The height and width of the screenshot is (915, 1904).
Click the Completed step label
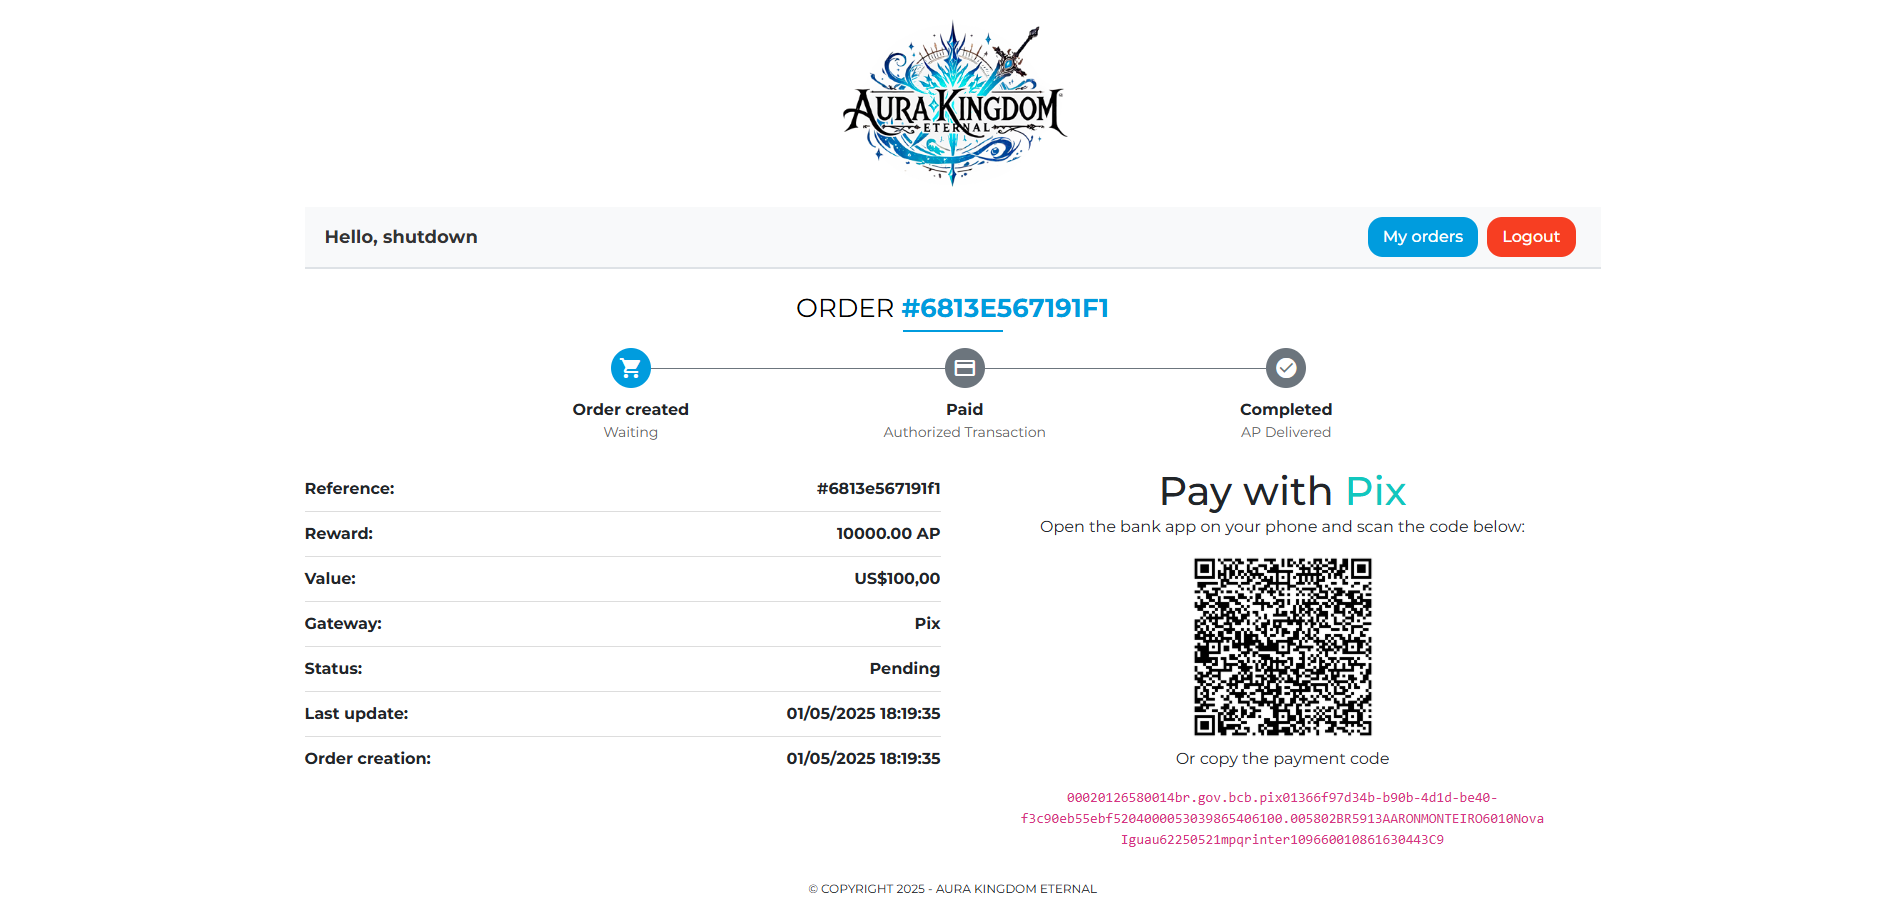click(x=1286, y=409)
